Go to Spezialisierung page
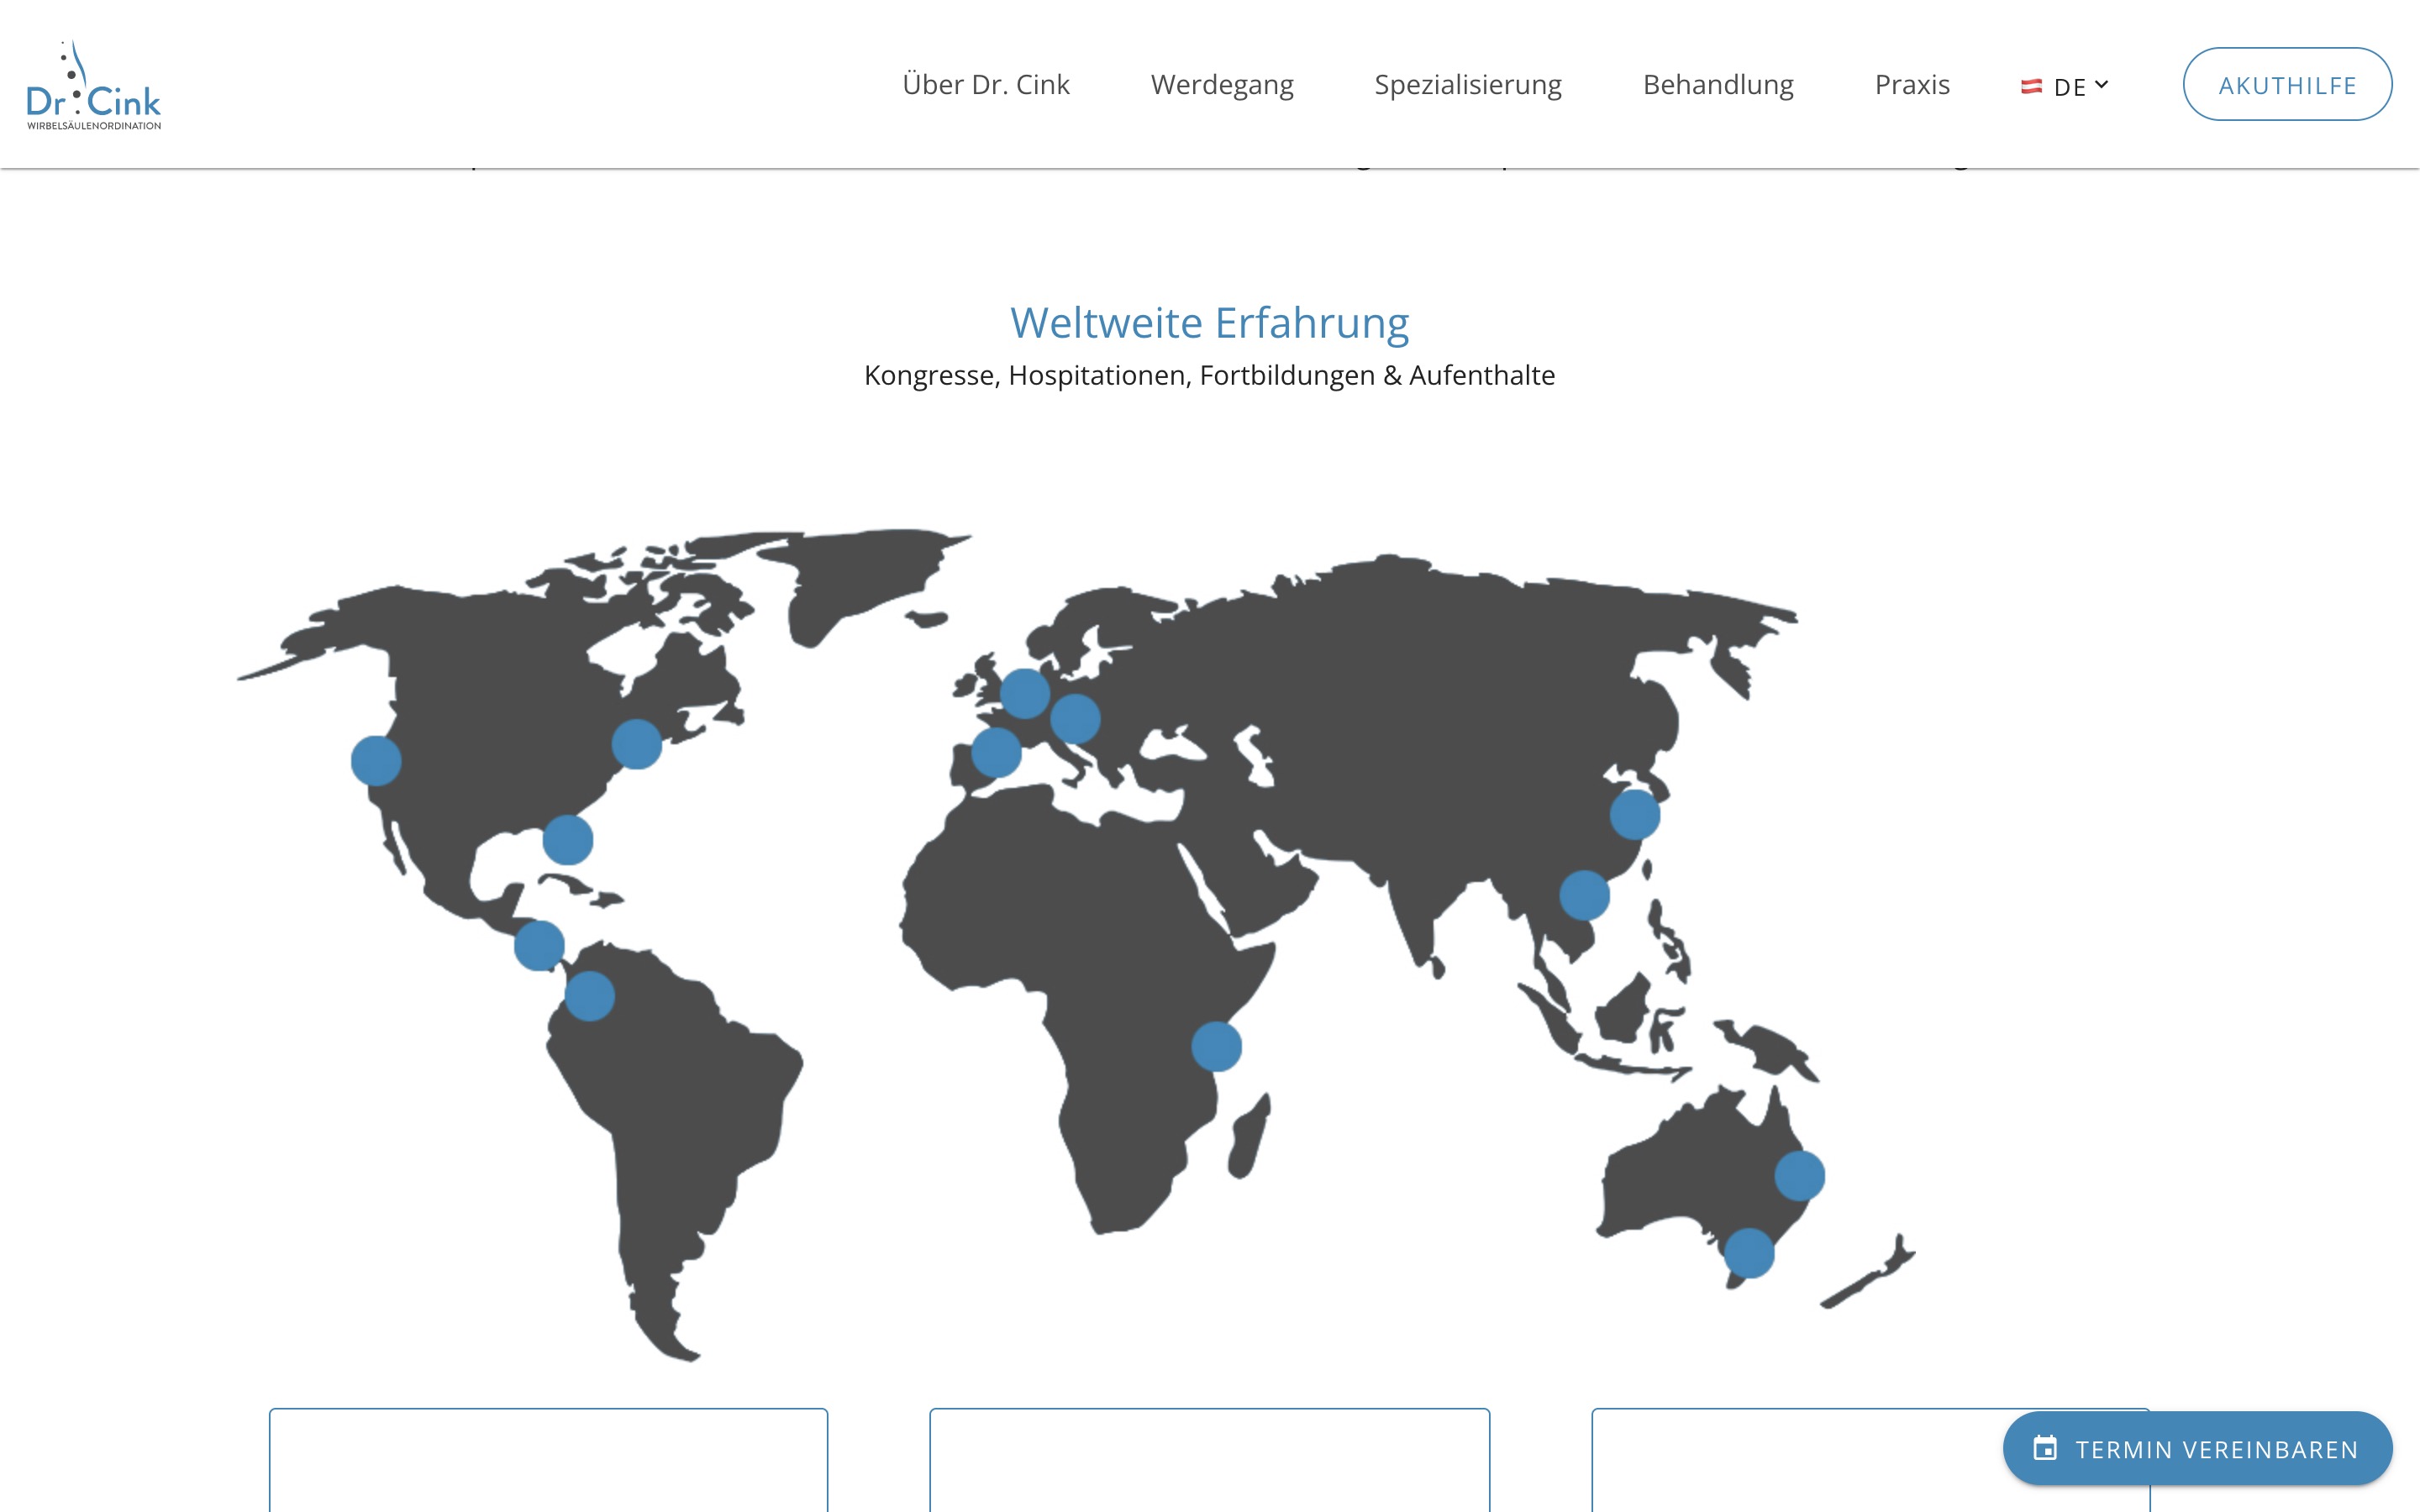2420x1512 pixels. 1467,85
